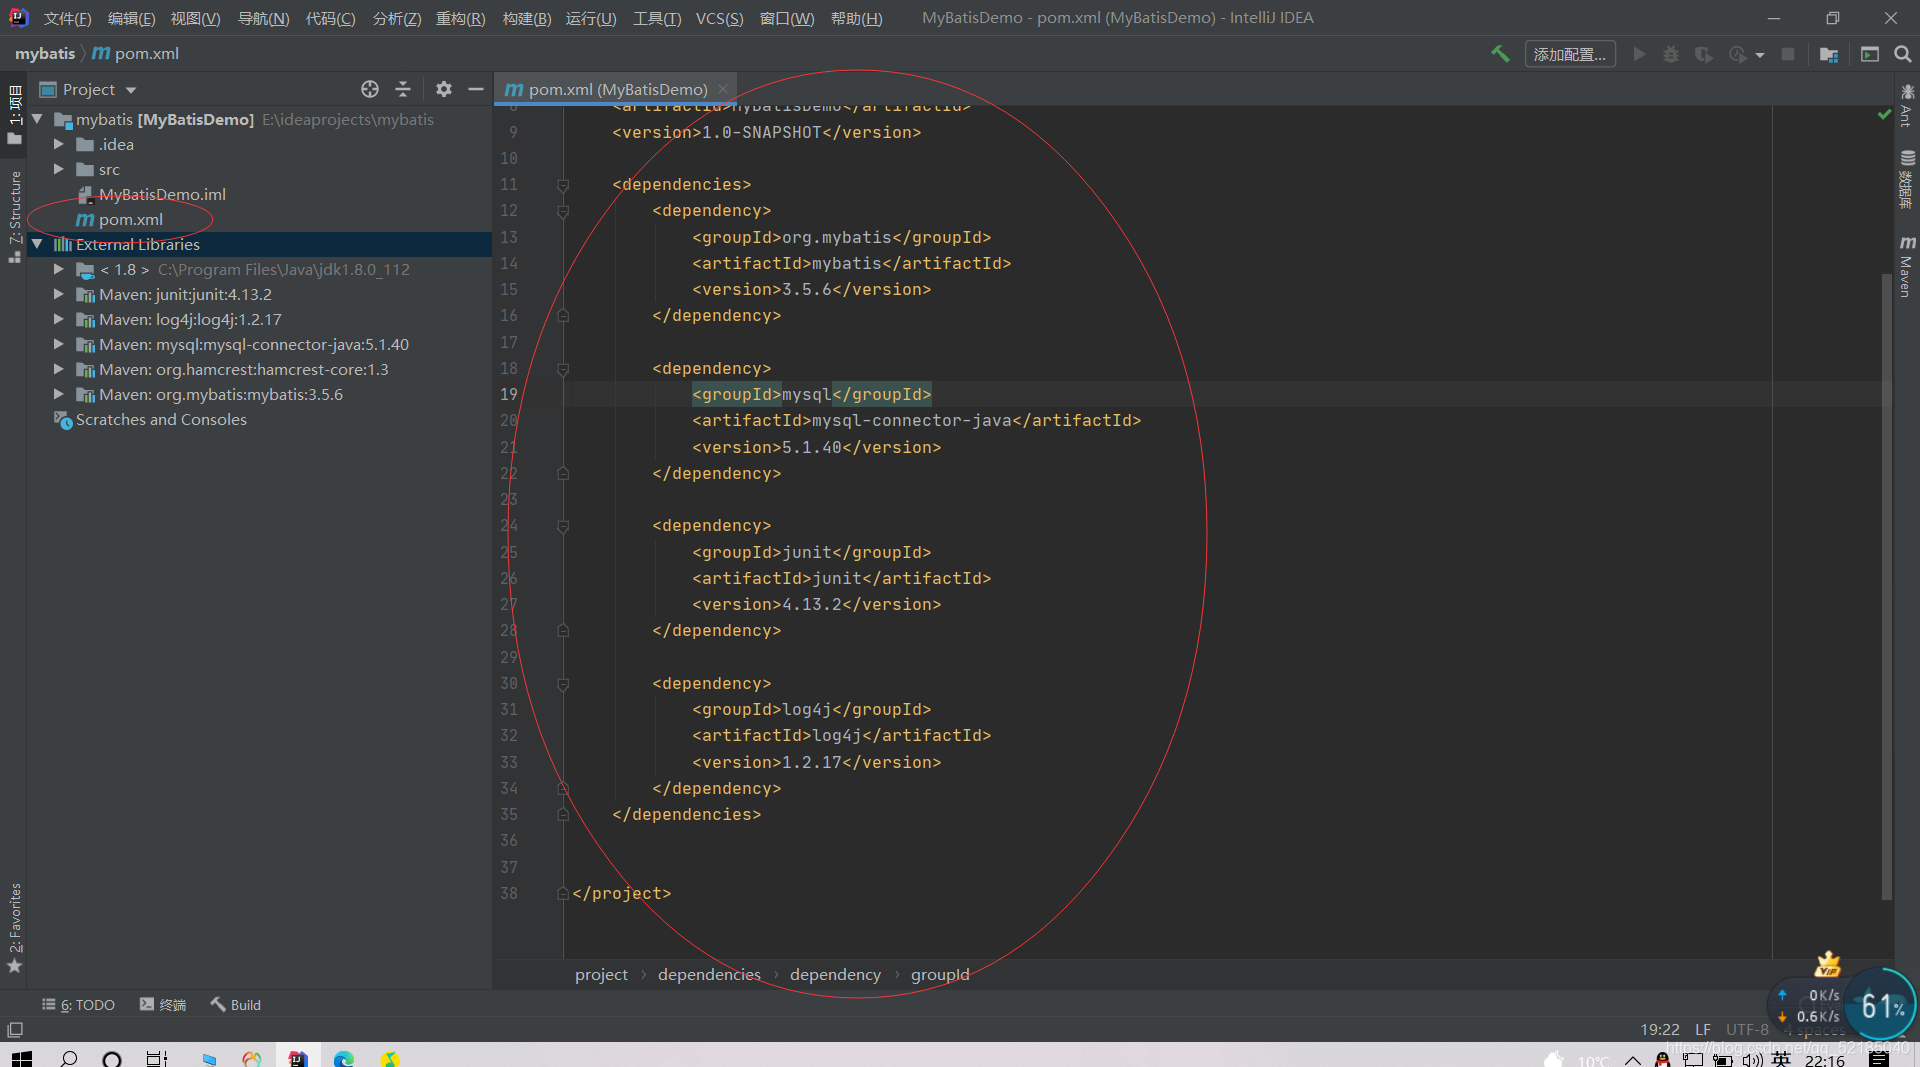
Task: Open Scratches and Consoles
Action: pyautogui.click(x=161, y=419)
